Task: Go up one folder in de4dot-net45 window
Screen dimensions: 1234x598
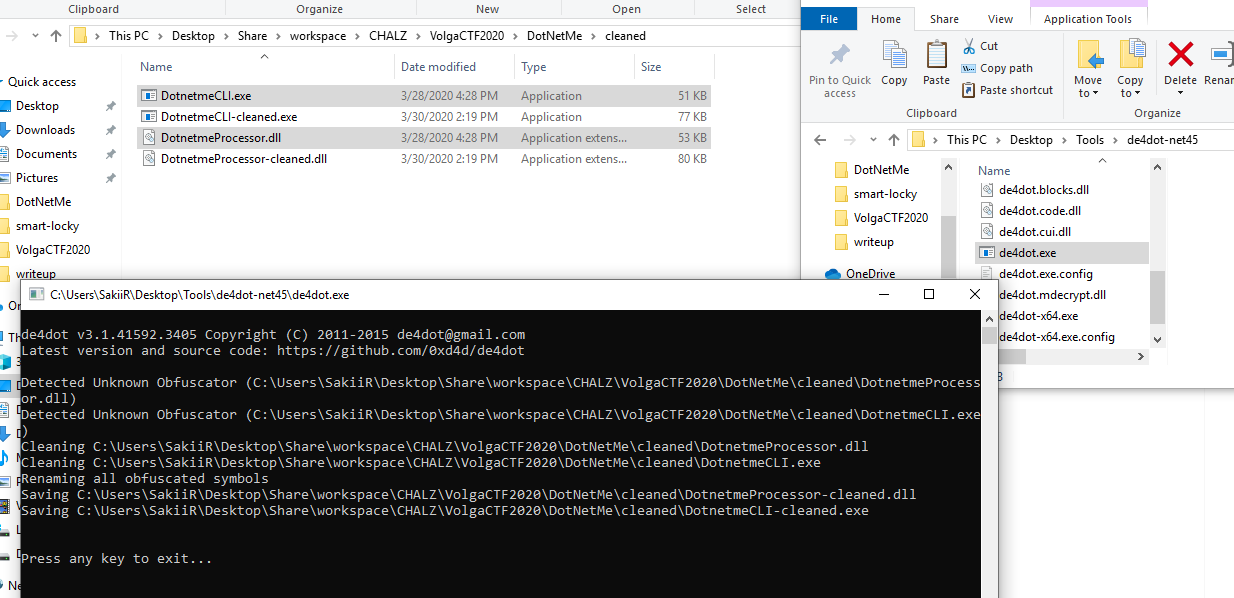Action: tap(895, 140)
